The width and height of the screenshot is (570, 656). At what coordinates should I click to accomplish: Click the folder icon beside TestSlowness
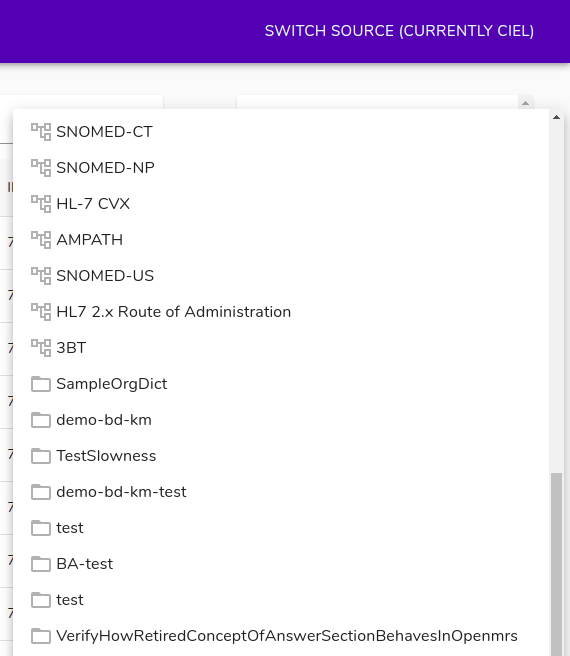pos(41,456)
